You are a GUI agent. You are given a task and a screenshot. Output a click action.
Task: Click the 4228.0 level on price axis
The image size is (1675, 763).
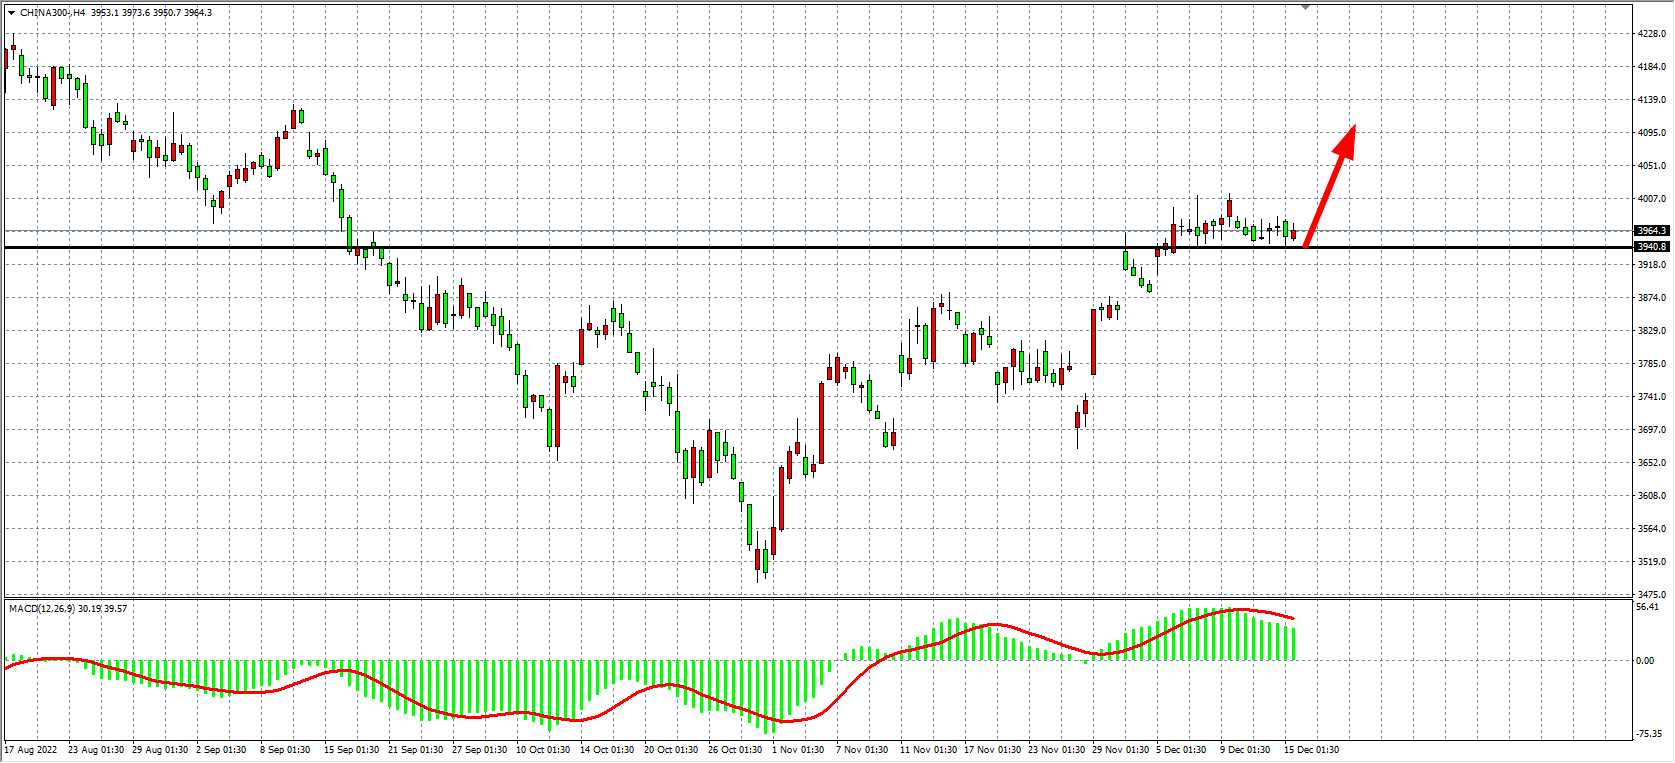coord(1651,34)
